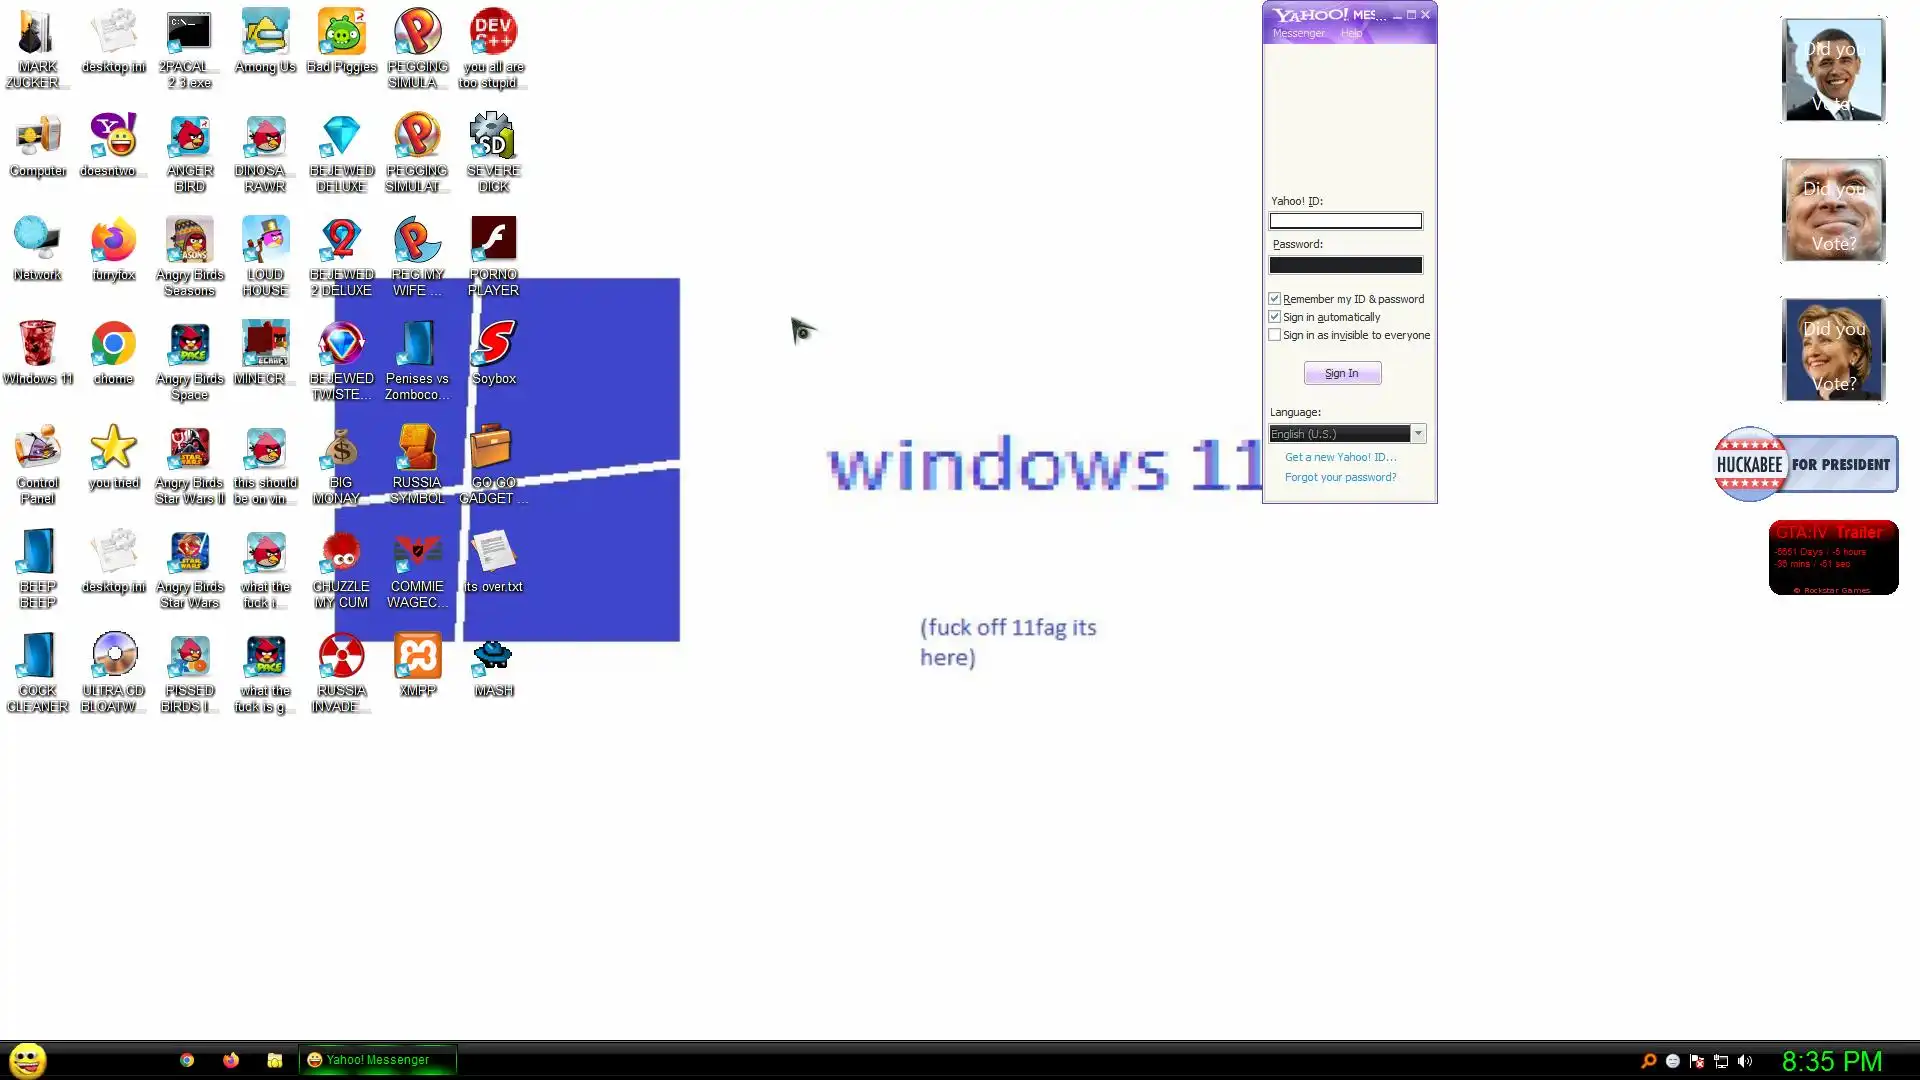Click the volume speaker tray icon

(1745, 1061)
